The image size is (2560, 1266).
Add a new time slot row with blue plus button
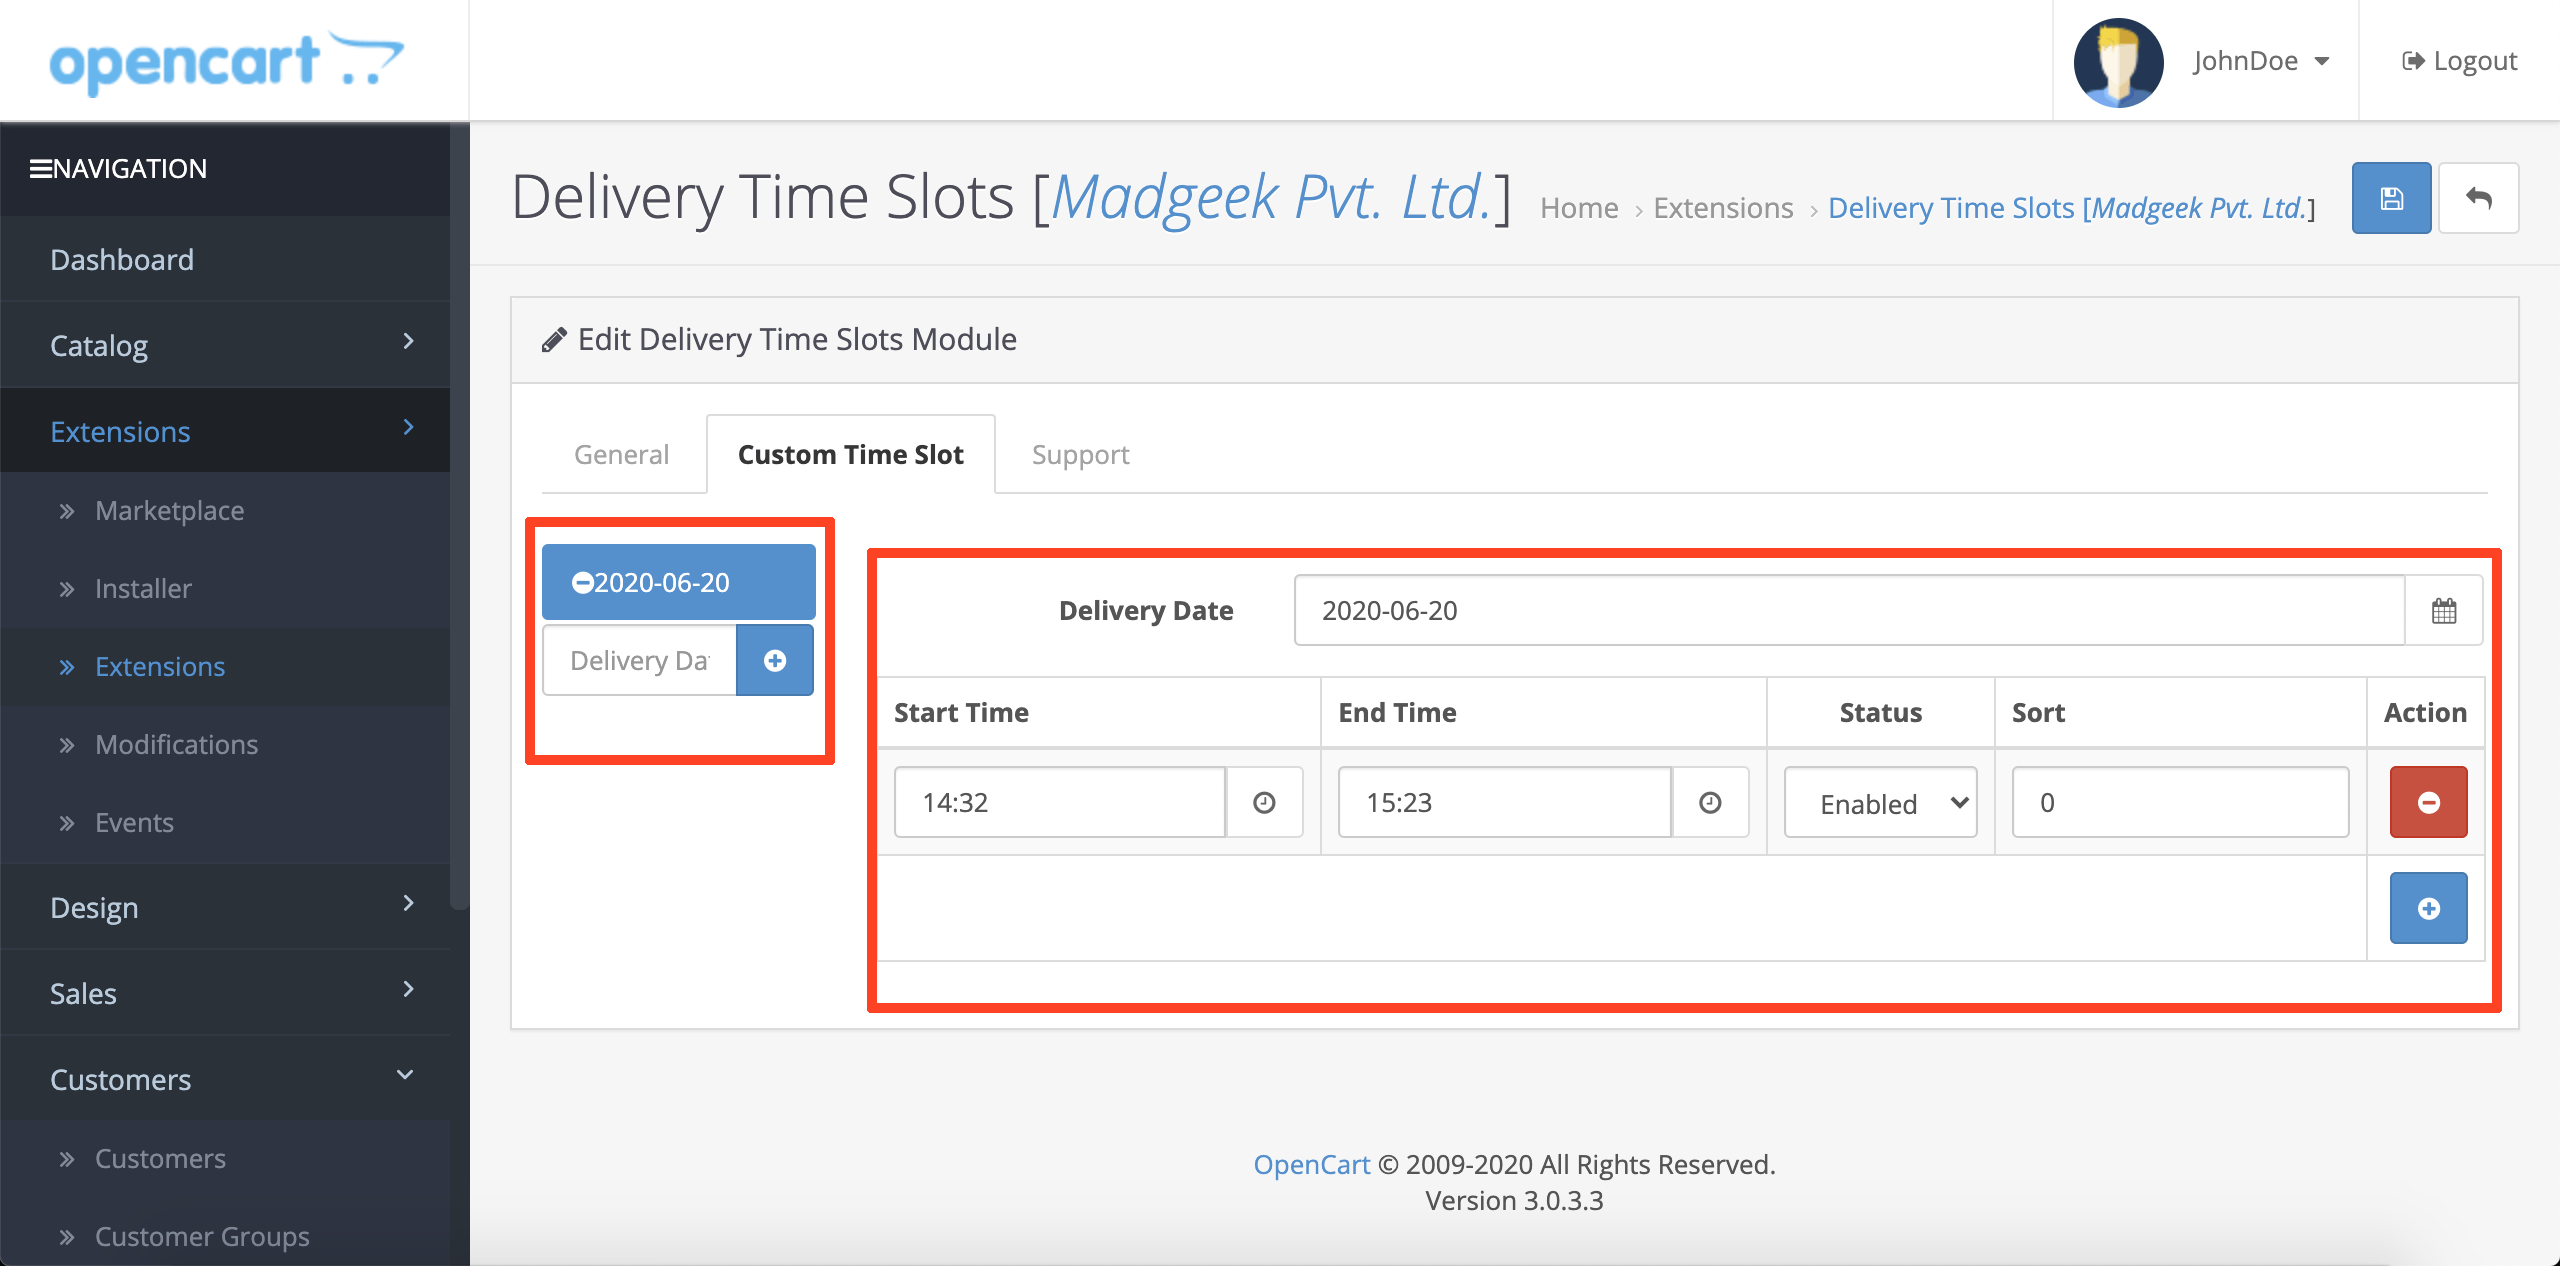coord(2428,908)
